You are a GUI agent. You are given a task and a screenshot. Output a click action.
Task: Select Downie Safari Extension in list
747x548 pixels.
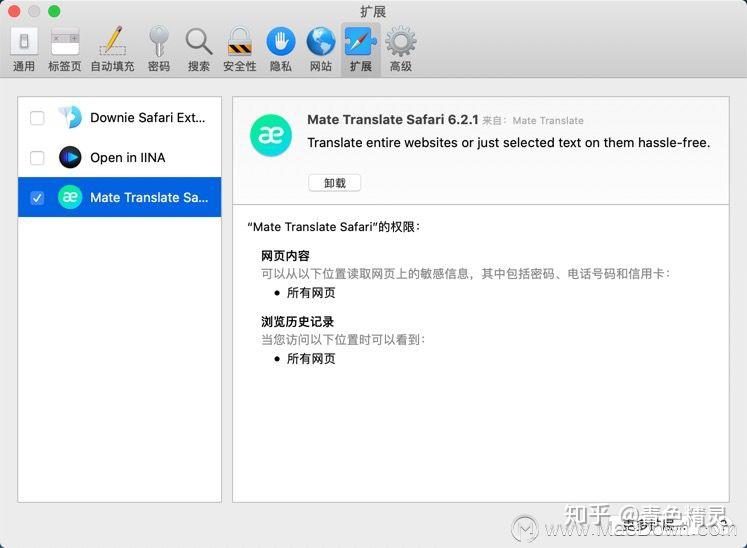(120, 118)
